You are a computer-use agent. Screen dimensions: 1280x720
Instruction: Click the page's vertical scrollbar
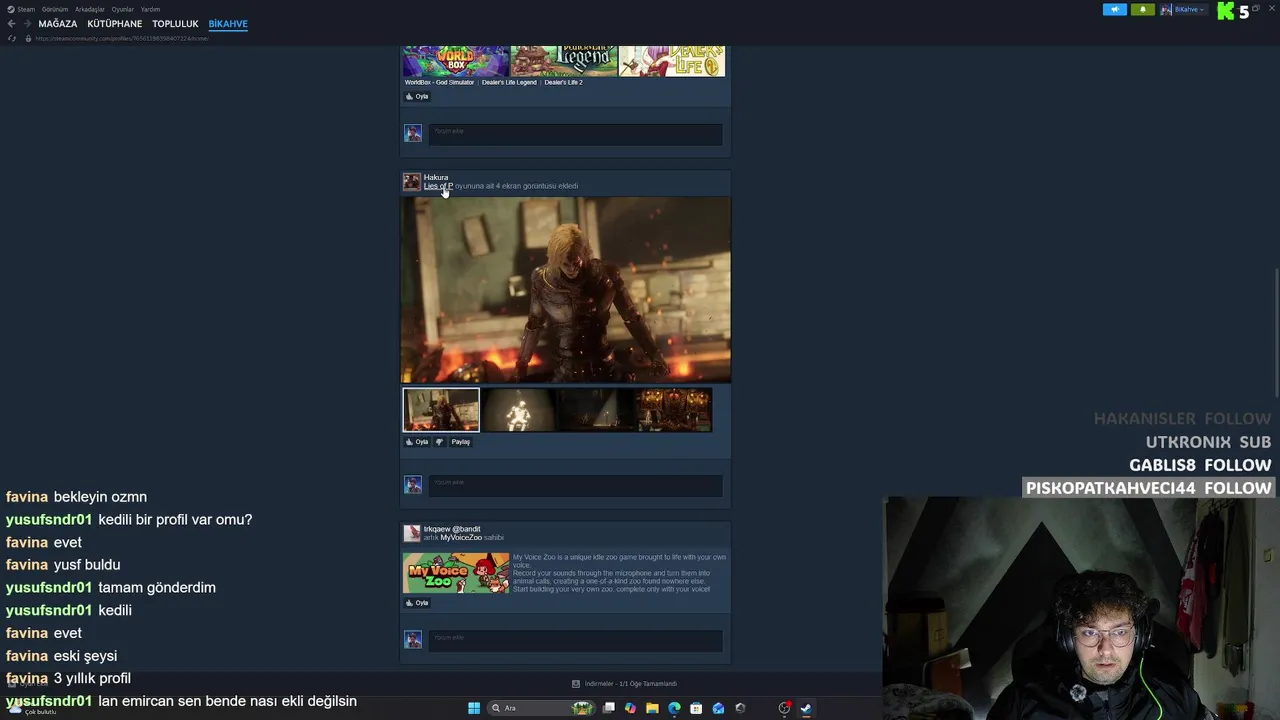pyautogui.click(x=1275, y=335)
